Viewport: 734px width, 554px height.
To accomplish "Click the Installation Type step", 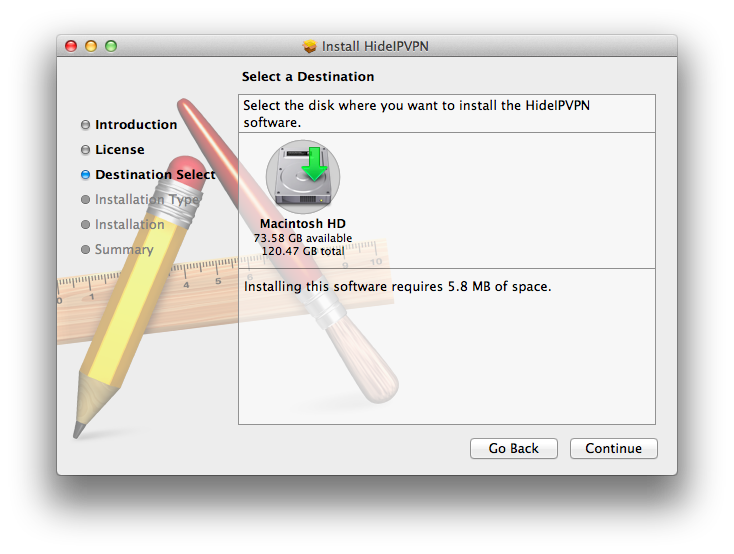I will (x=140, y=200).
